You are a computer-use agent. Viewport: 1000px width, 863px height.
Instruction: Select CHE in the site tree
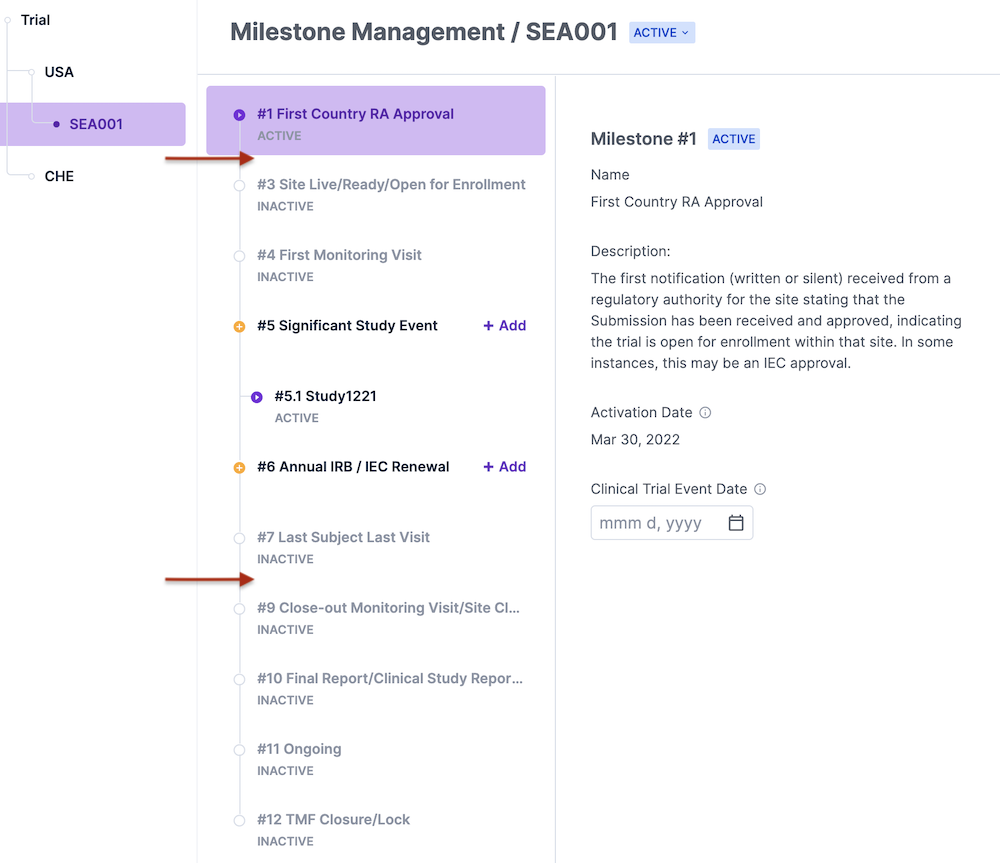tap(59, 176)
